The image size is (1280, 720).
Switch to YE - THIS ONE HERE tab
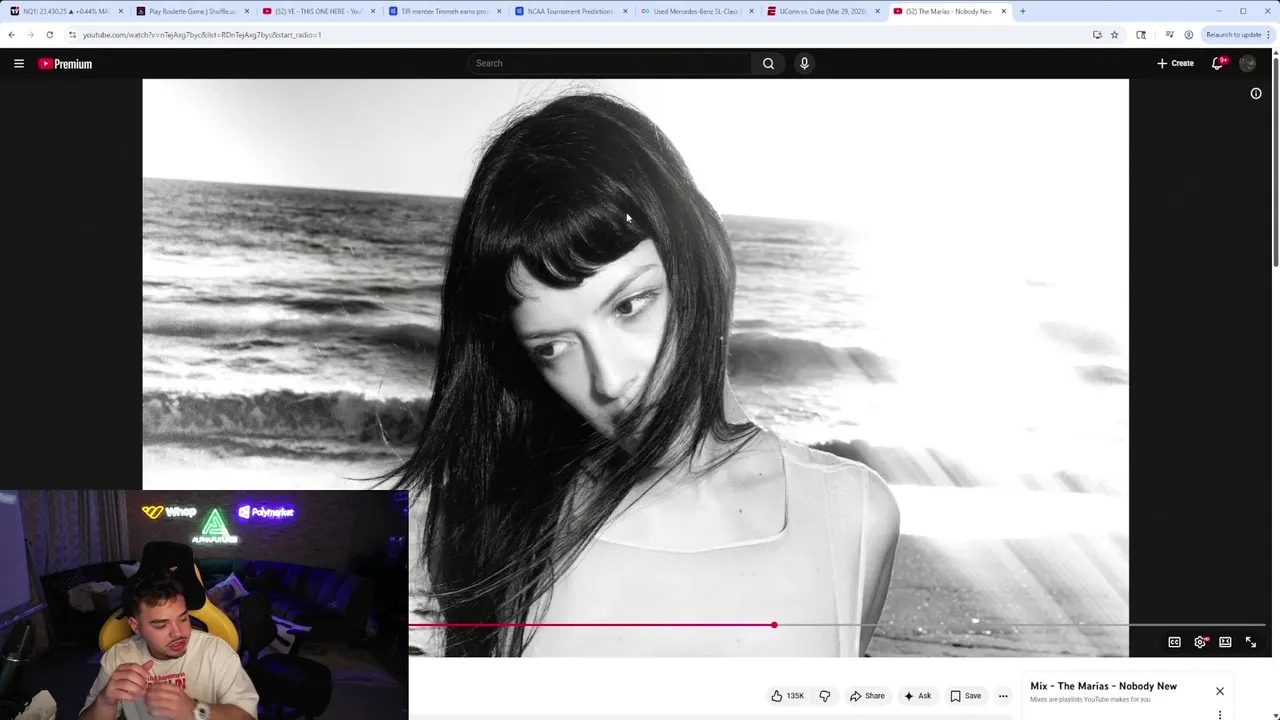[319, 11]
